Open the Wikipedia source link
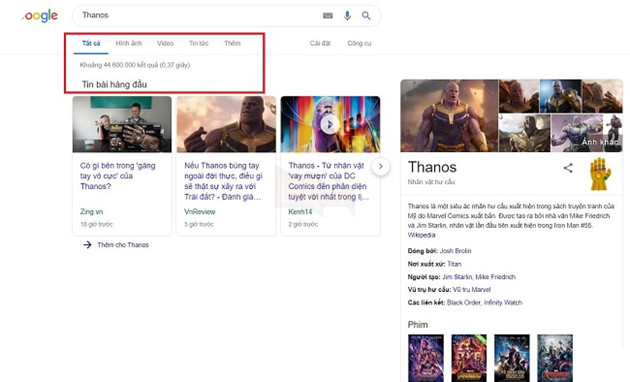This screenshot has width=630, height=382. pos(421,235)
